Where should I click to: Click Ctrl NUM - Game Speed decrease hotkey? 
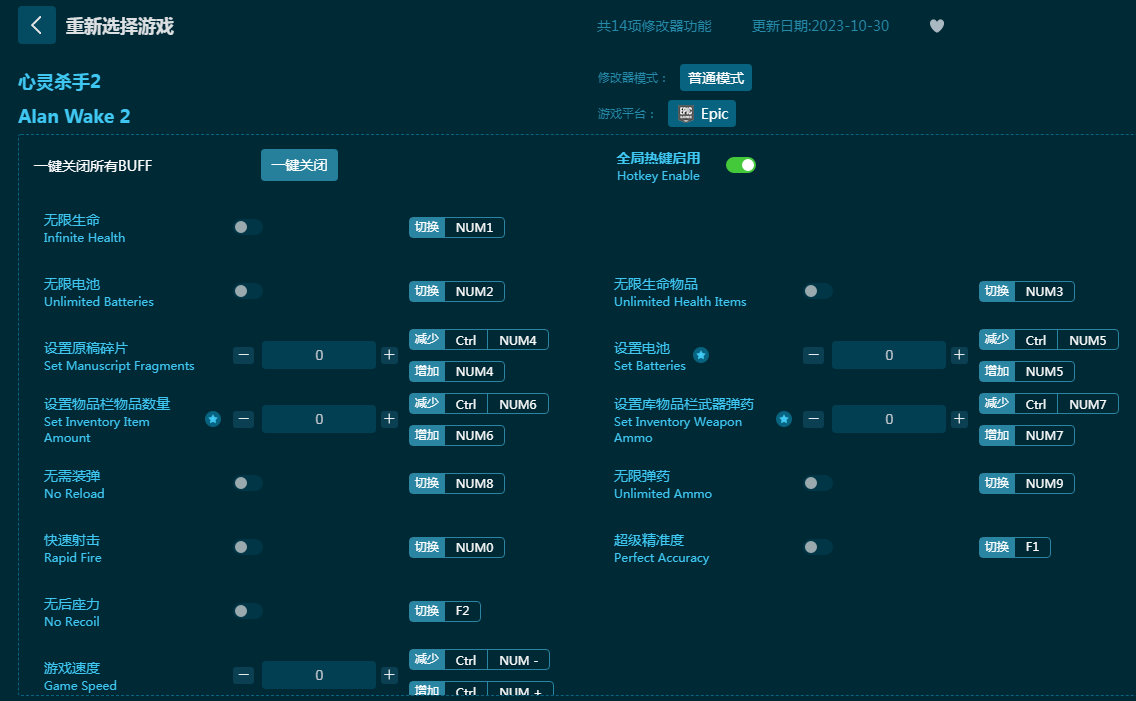[x=479, y=660]
